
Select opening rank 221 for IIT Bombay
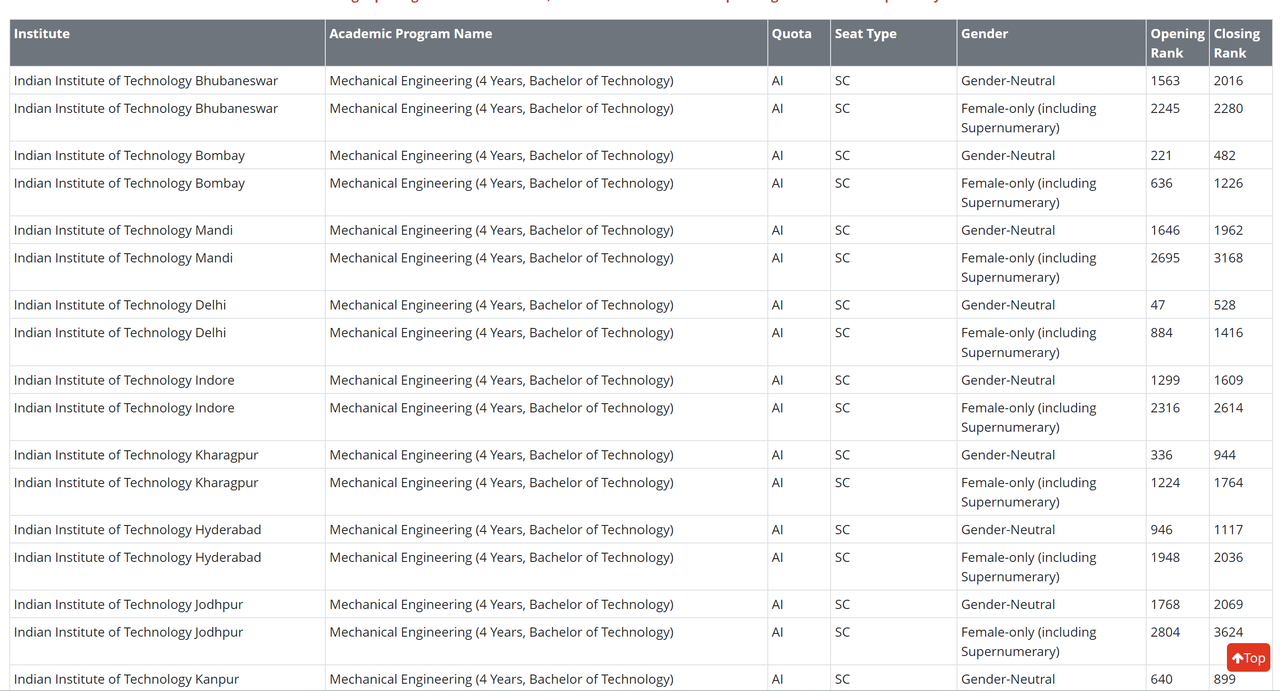pos(1161,156)
